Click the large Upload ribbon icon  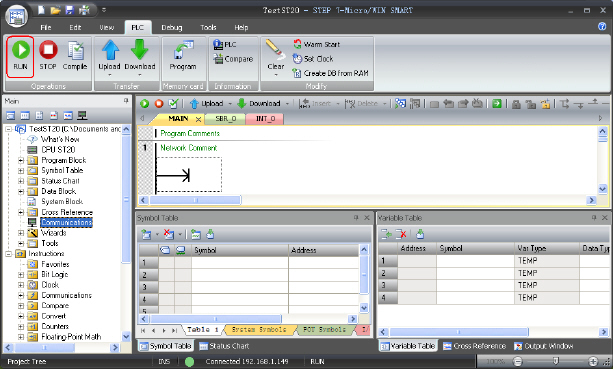point(110,50)
